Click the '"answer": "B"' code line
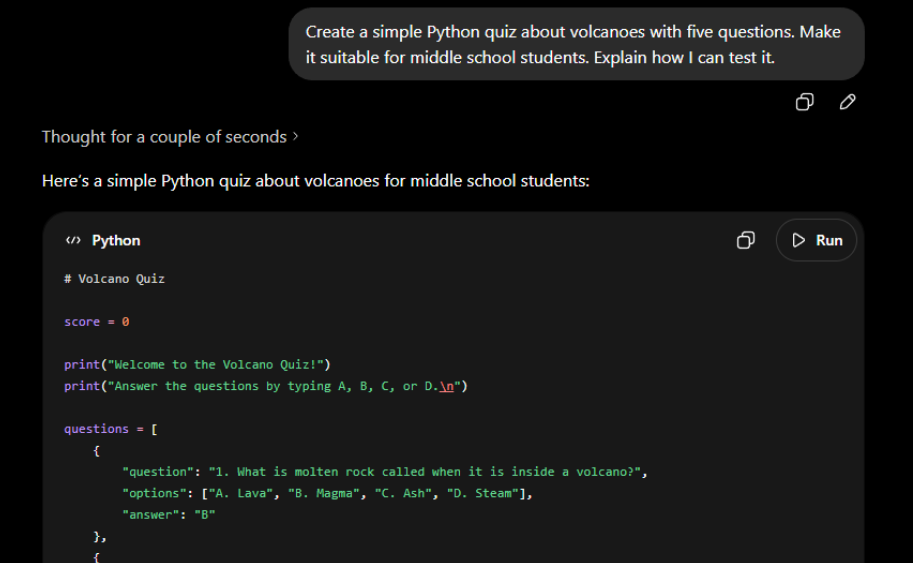 tap(169, 515)
